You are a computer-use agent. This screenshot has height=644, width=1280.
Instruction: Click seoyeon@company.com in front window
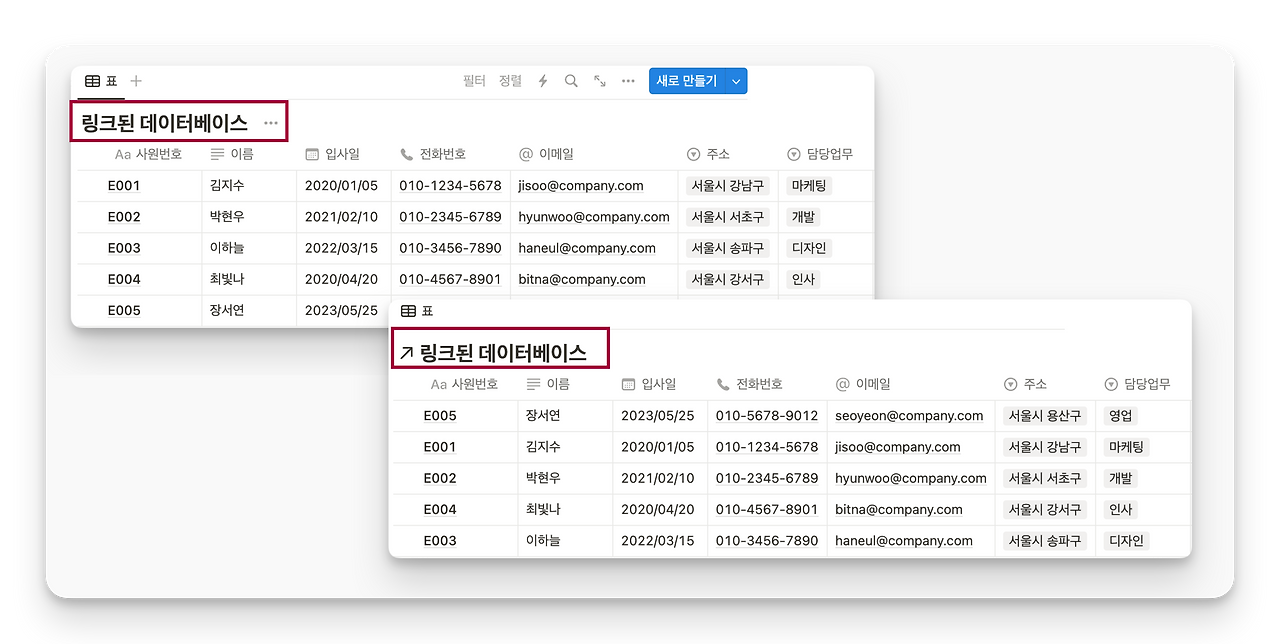click(x=909, y=415)
